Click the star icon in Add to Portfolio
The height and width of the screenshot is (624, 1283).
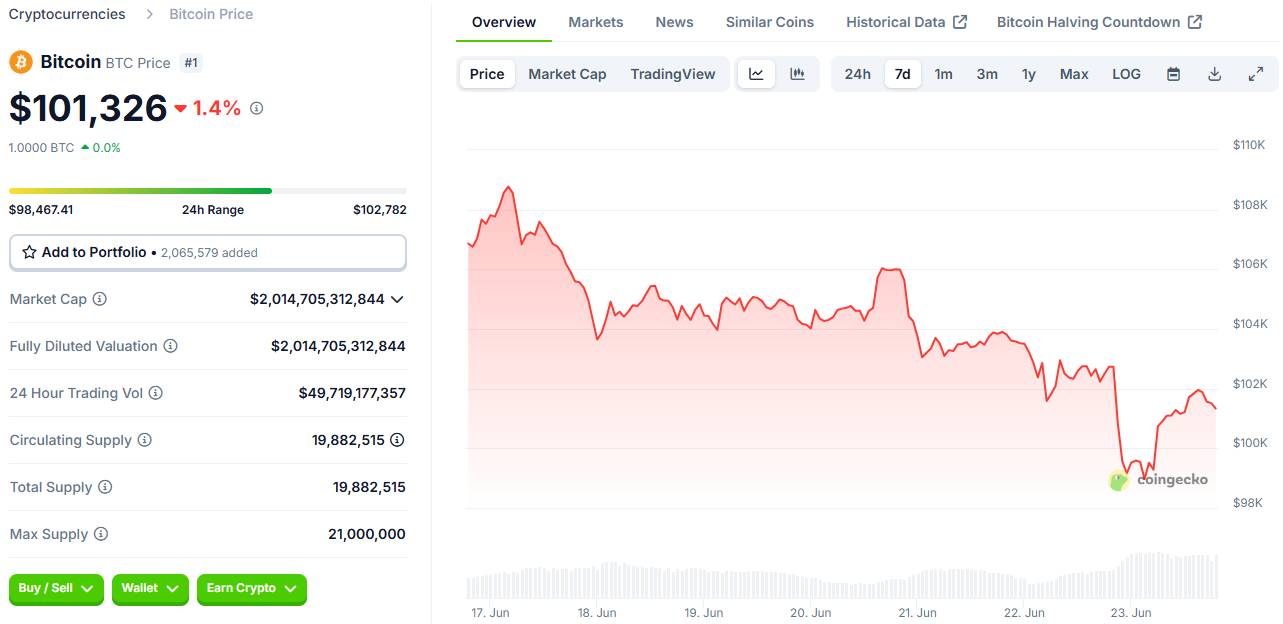point(29,252)
